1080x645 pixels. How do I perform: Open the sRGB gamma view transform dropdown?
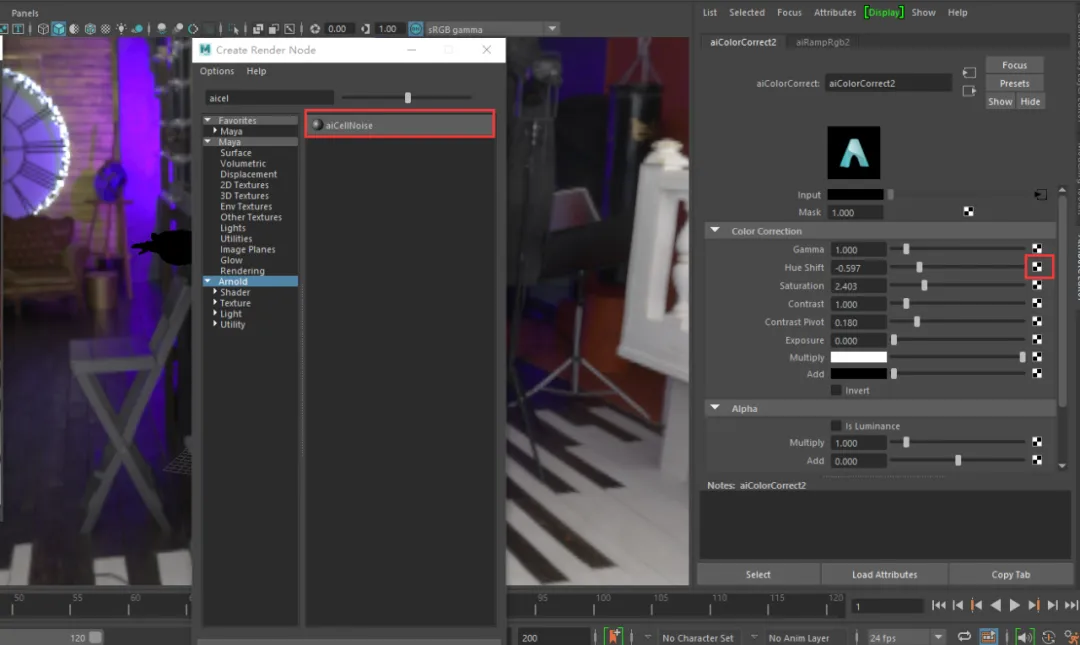pyautogui.click(x=552, y=29)
